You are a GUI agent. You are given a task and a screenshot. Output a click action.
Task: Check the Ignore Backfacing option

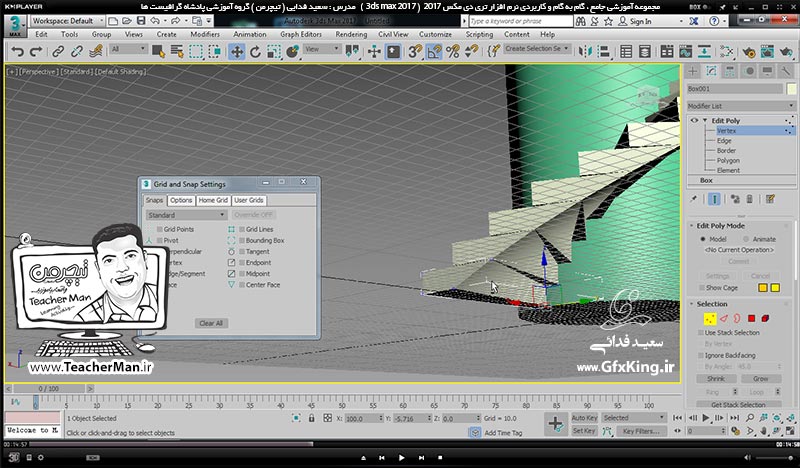coord(701,355)
